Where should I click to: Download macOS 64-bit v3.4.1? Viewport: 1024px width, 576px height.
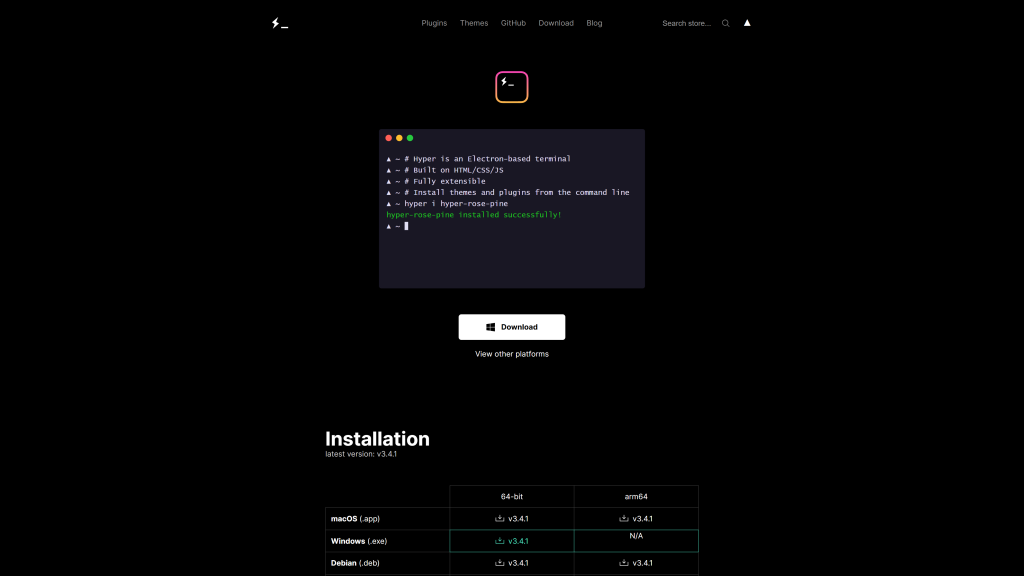[512, 519]
